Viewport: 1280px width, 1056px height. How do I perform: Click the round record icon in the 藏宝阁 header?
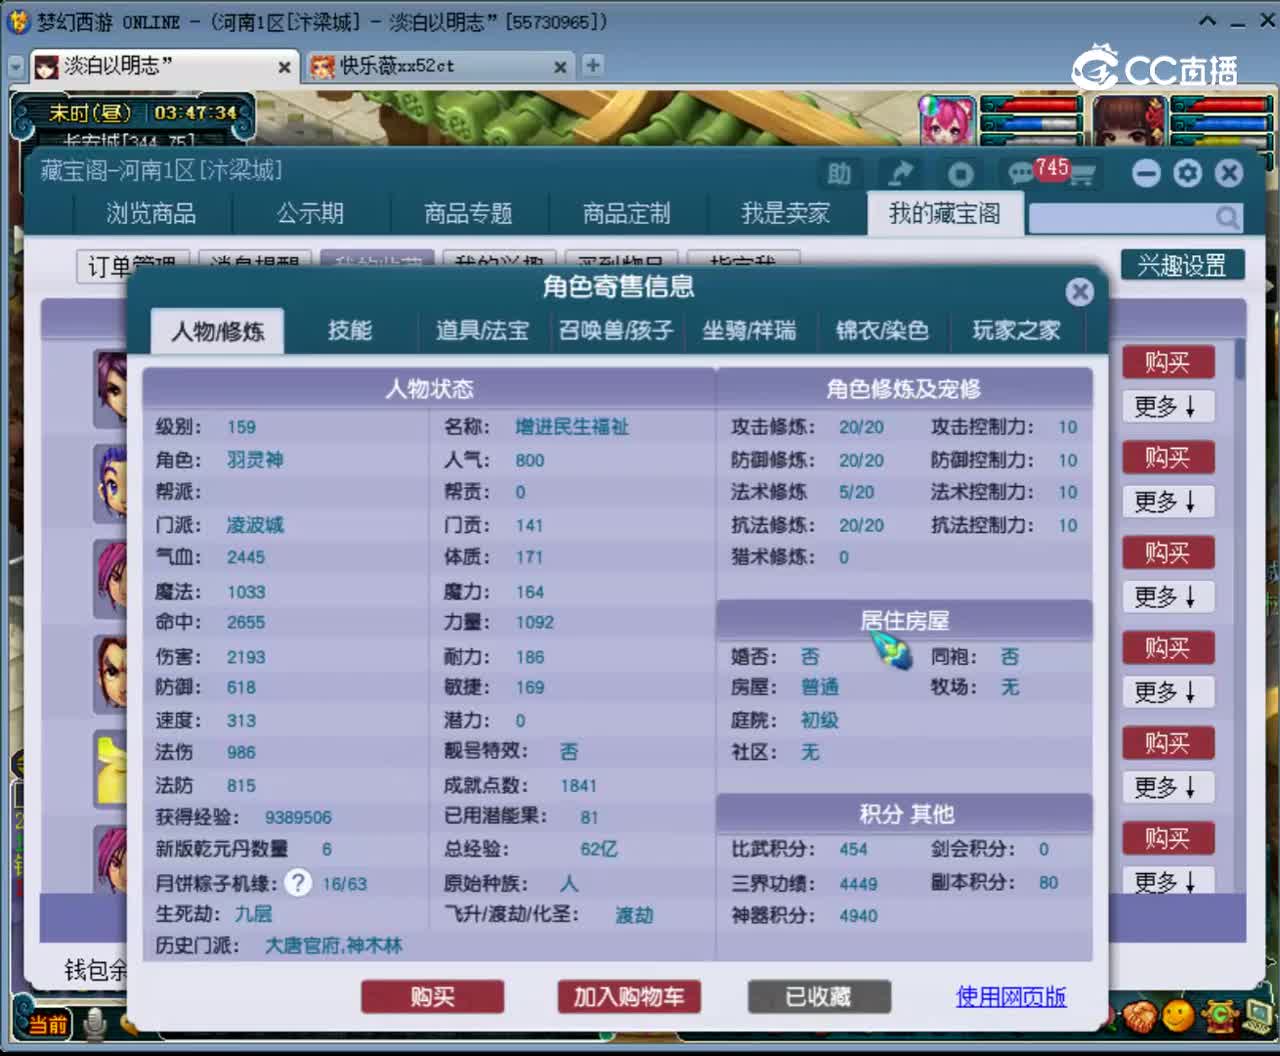click(961, 174)
